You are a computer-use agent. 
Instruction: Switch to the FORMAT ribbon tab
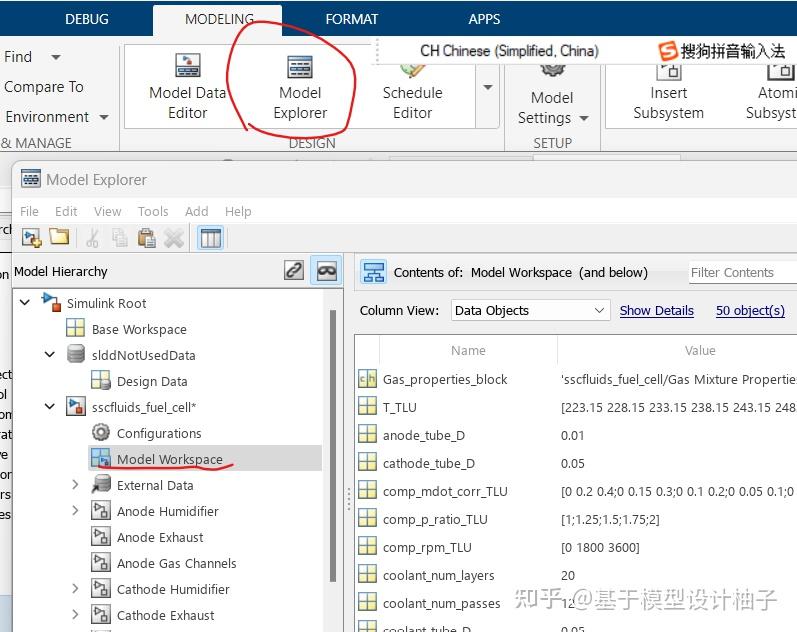[351, 19]
